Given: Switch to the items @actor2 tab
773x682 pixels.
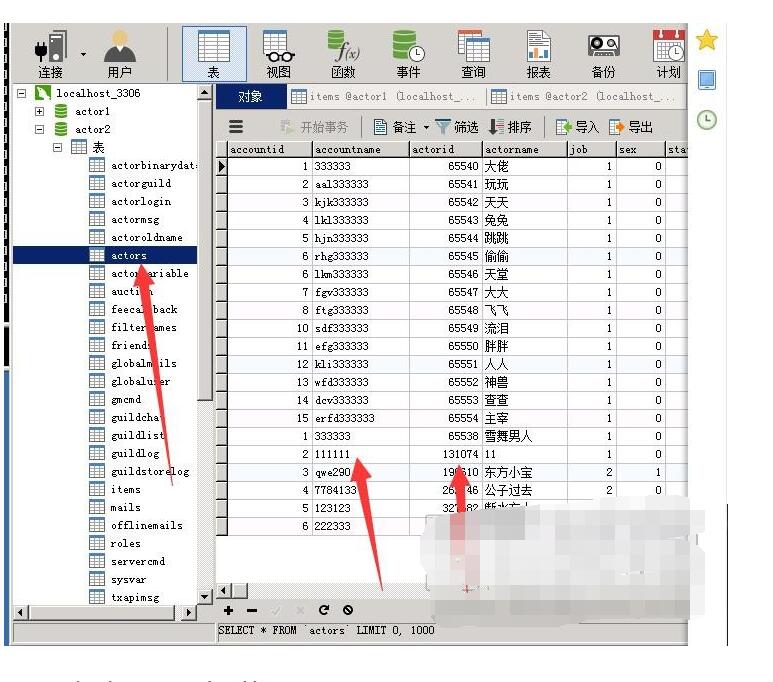Looking at the screenshot, I should point(585,97).
